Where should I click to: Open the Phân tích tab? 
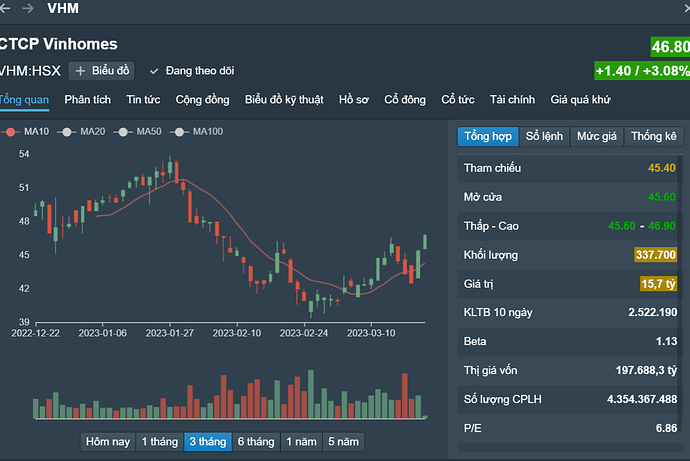(x=88, y=99)
